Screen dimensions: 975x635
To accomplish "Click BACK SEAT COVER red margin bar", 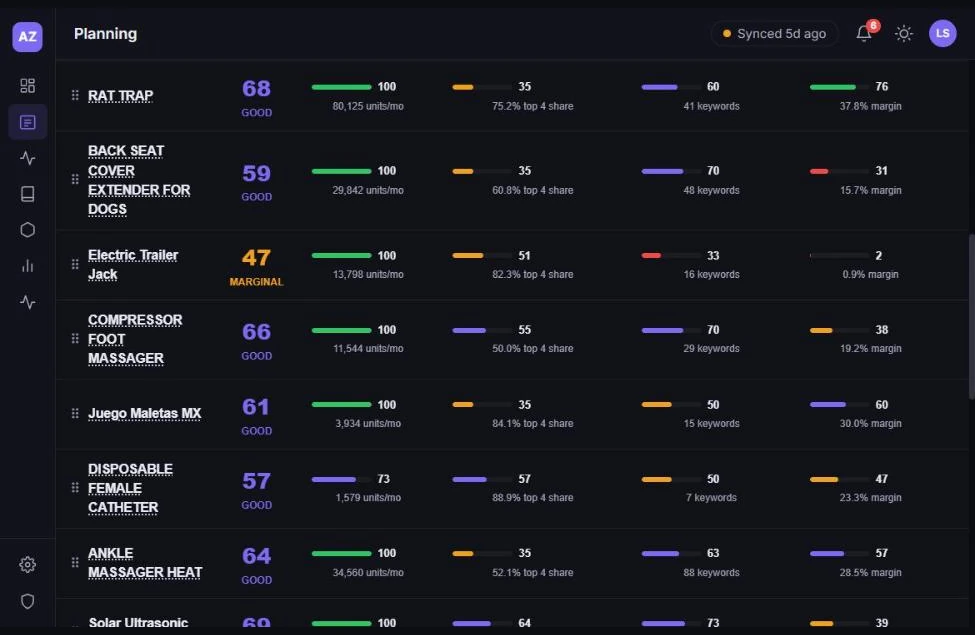I will (x=819, y=171).
